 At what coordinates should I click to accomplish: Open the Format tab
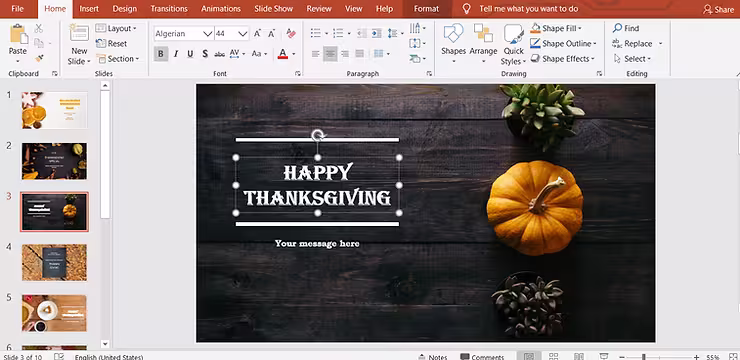pyautogui.click(x=426, y=8)
